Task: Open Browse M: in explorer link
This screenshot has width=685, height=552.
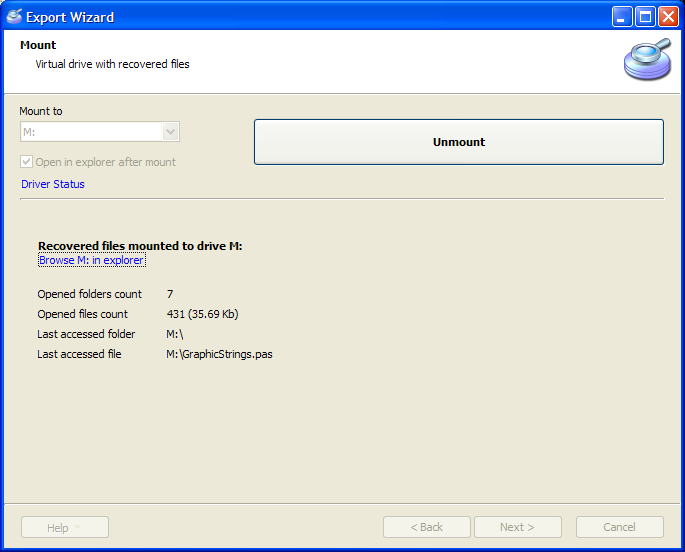Action: click(91, 260)
